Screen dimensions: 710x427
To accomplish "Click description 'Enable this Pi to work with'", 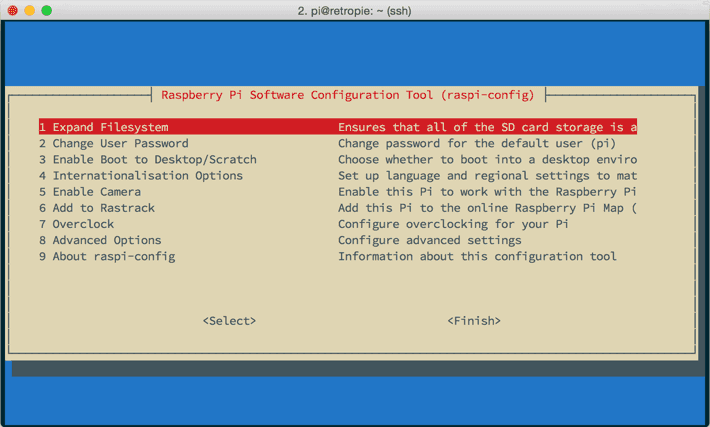I will pyautogui.click(x=430, y=192).
